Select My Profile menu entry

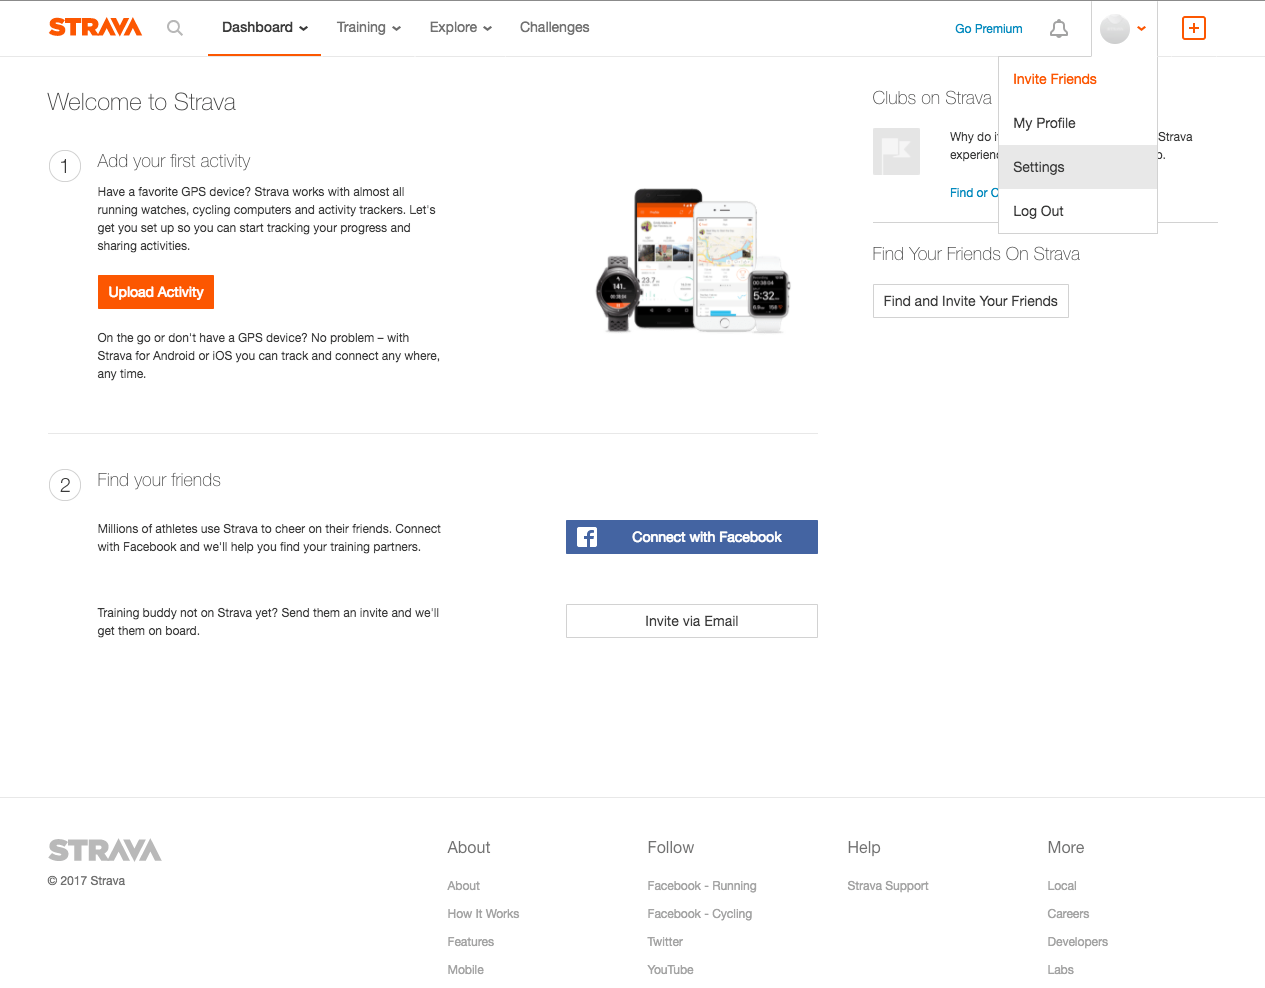coord(1044,123)
